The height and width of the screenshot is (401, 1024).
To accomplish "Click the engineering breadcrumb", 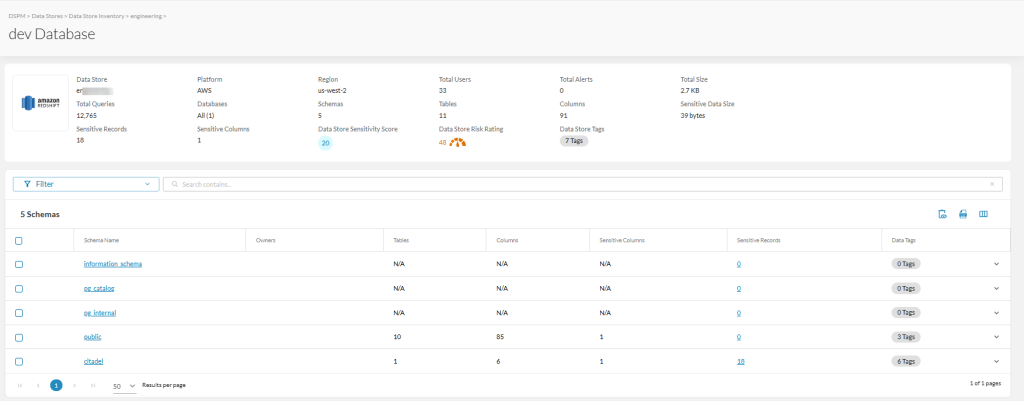I will [146, 16].
